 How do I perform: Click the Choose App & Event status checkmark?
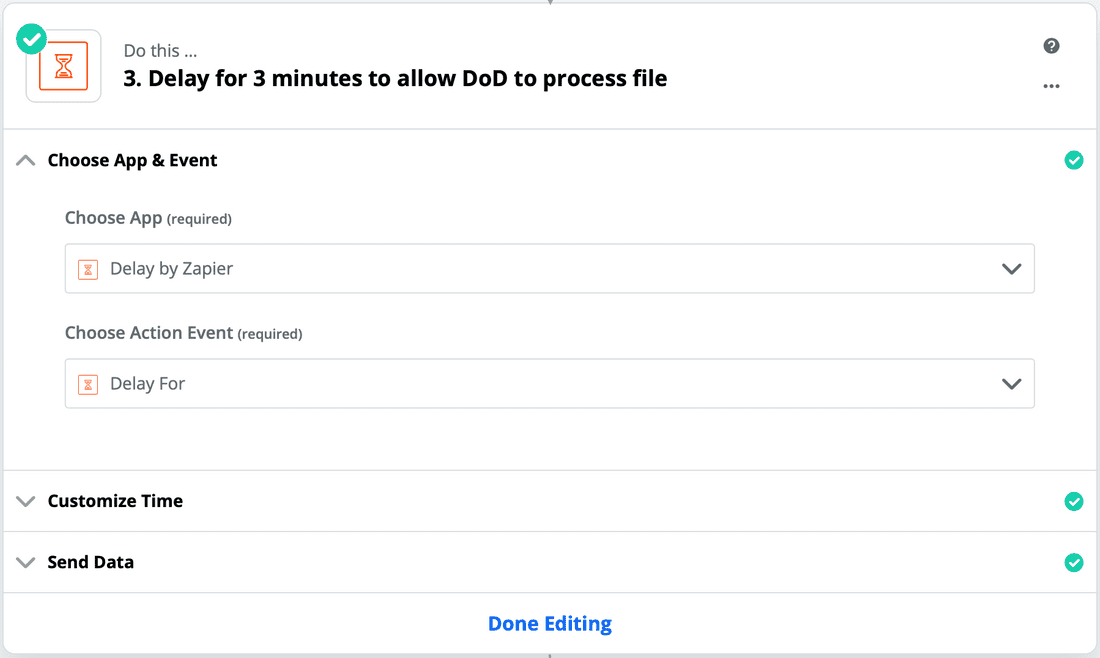point(1073,160)
